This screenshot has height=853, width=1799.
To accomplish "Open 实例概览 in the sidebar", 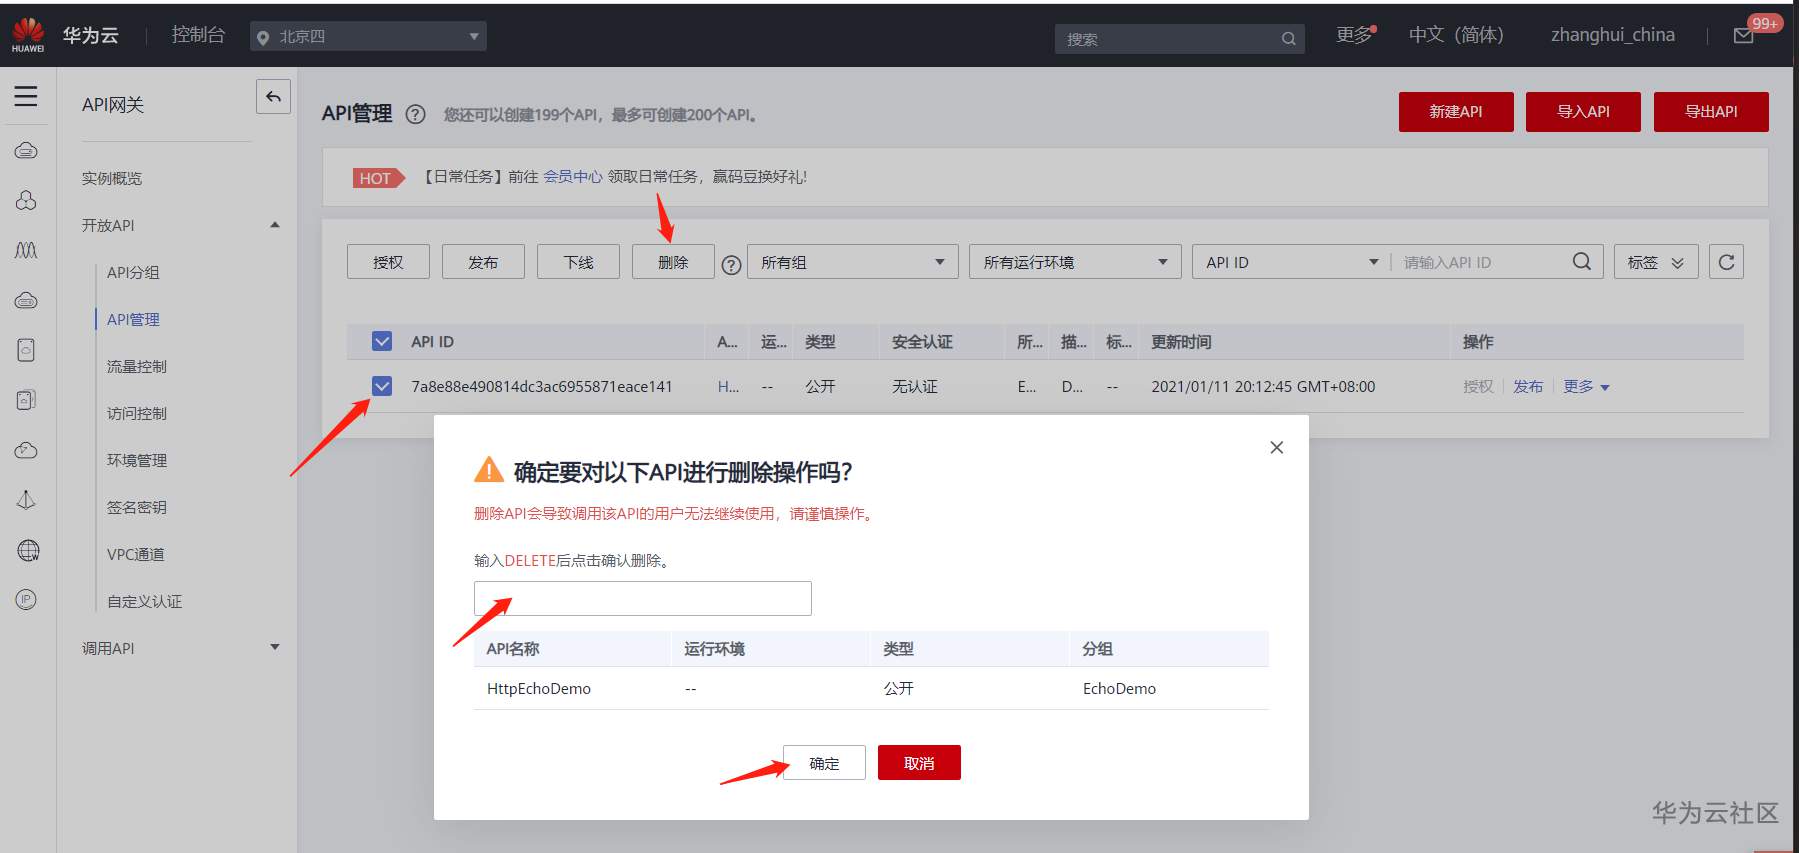I will coord(112,178).
